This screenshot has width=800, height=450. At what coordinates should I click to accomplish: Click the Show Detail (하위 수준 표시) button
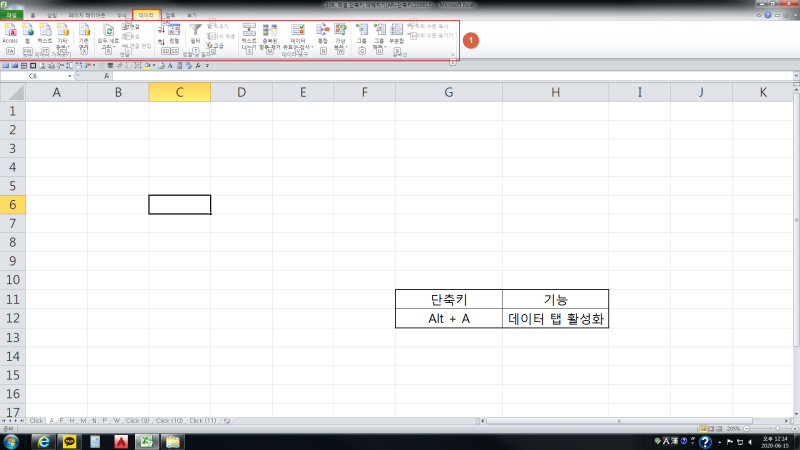[x=428, y=26]
